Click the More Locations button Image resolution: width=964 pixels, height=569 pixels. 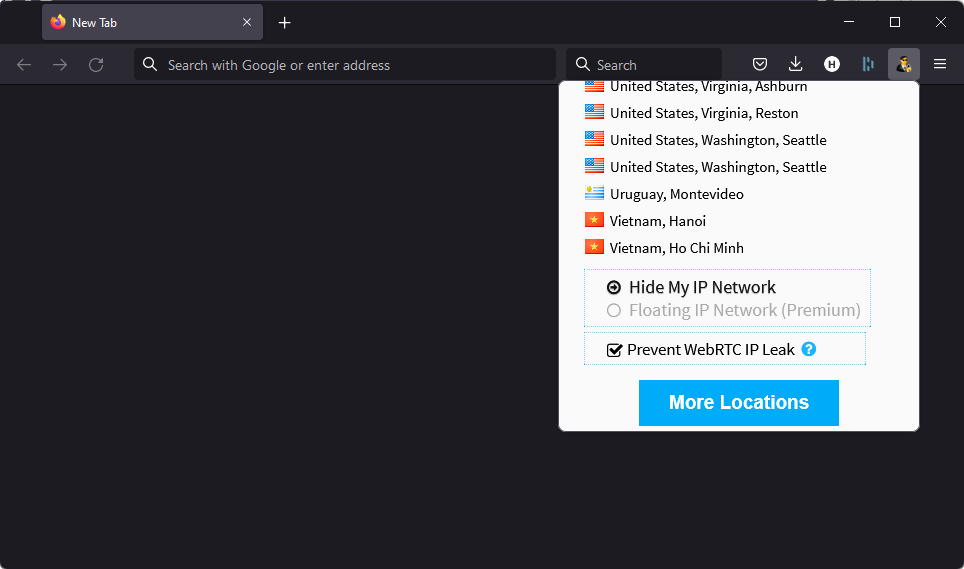(738, 402)
